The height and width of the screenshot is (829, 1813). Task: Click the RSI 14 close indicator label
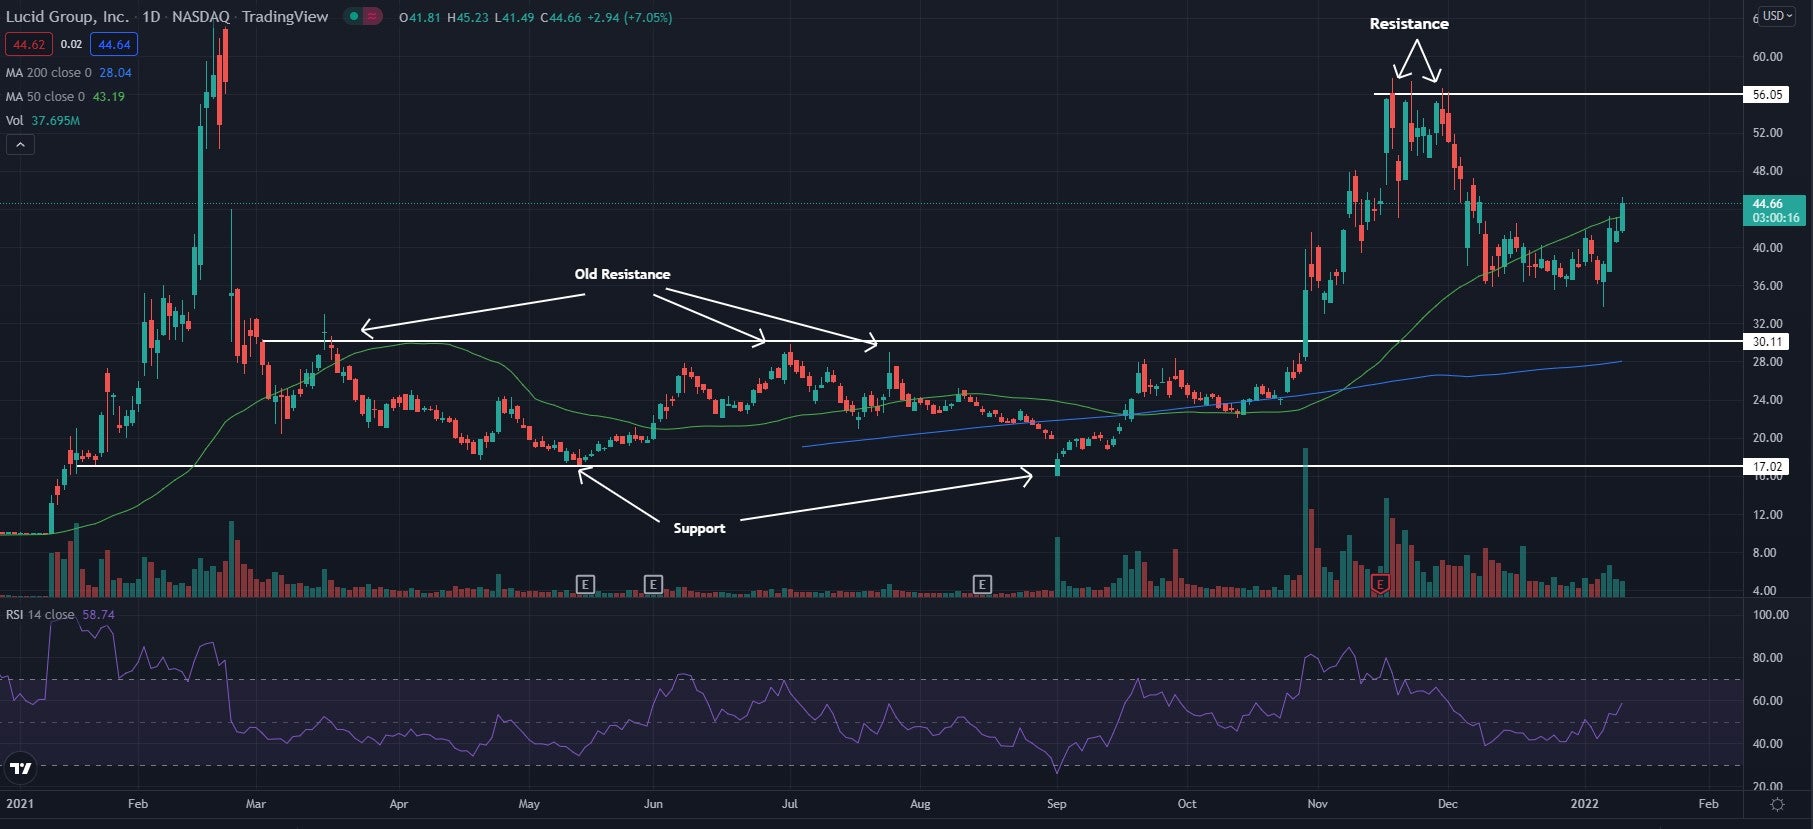40,615
